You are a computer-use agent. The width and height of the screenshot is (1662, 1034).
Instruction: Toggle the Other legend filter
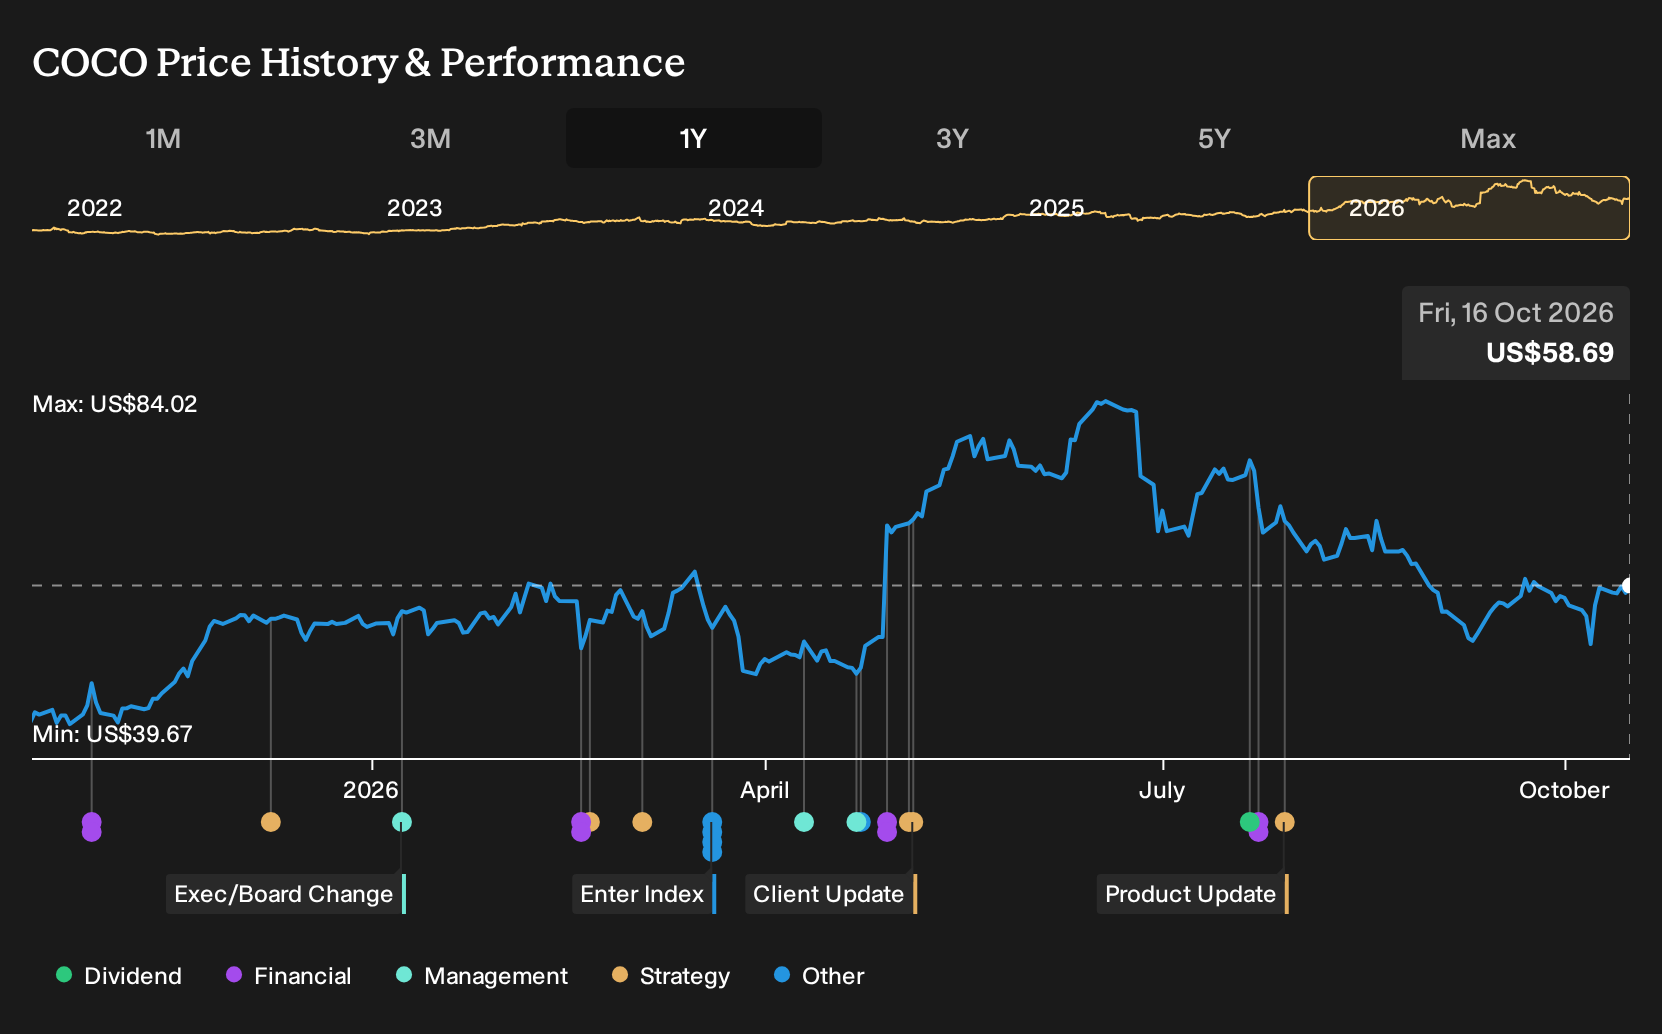[819, 976]
